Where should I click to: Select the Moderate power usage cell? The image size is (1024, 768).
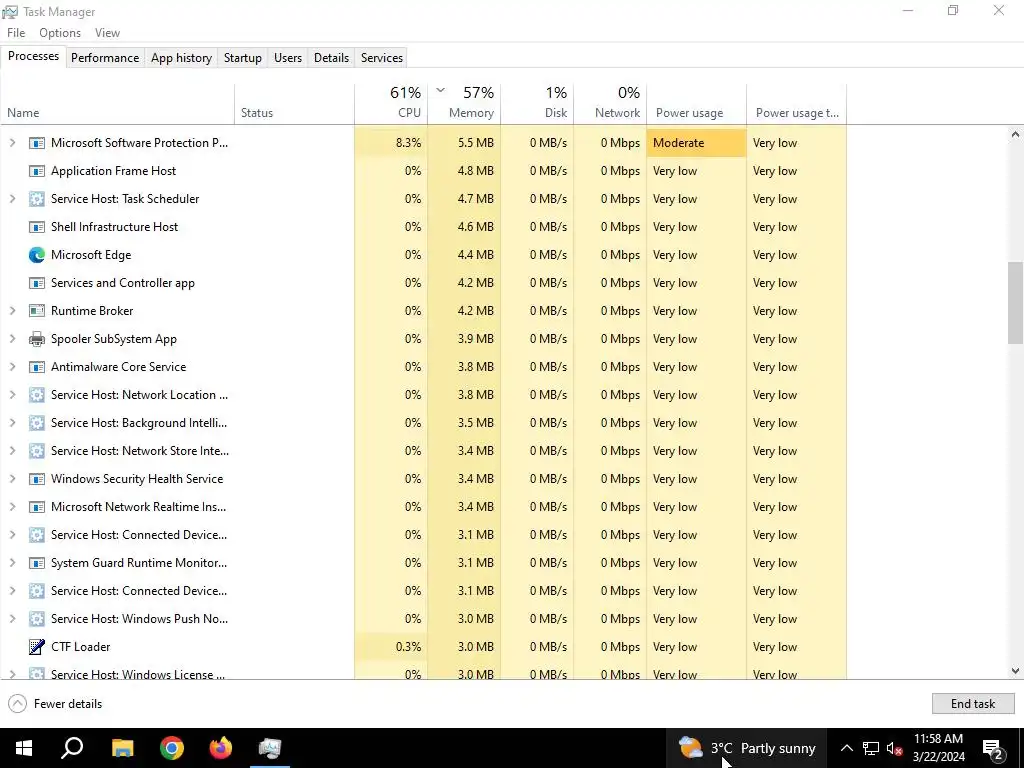(x=696, y=143)
